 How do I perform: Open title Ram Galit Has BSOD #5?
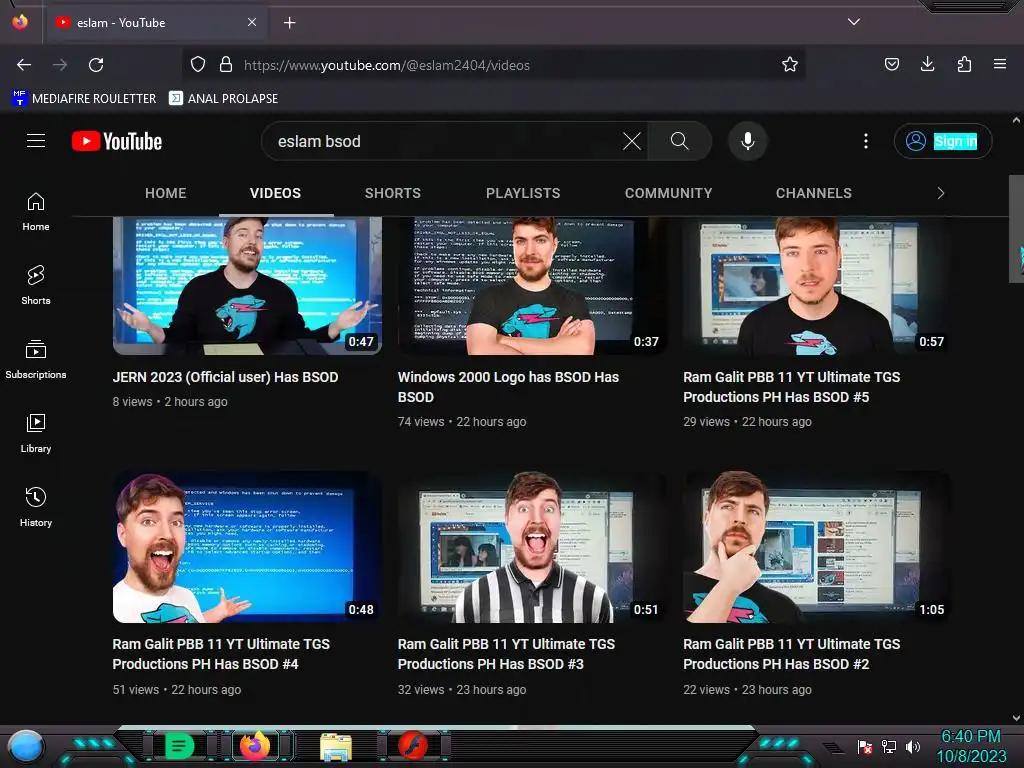pos(792,387)
